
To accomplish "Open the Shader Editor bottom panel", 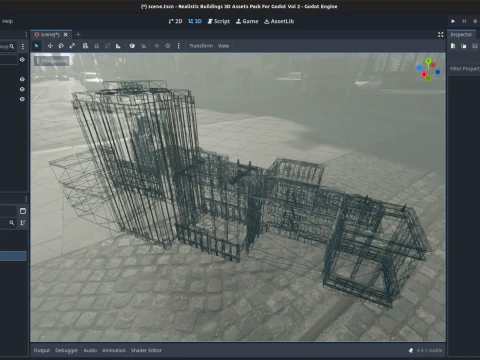I will click(x=146, y=350).
